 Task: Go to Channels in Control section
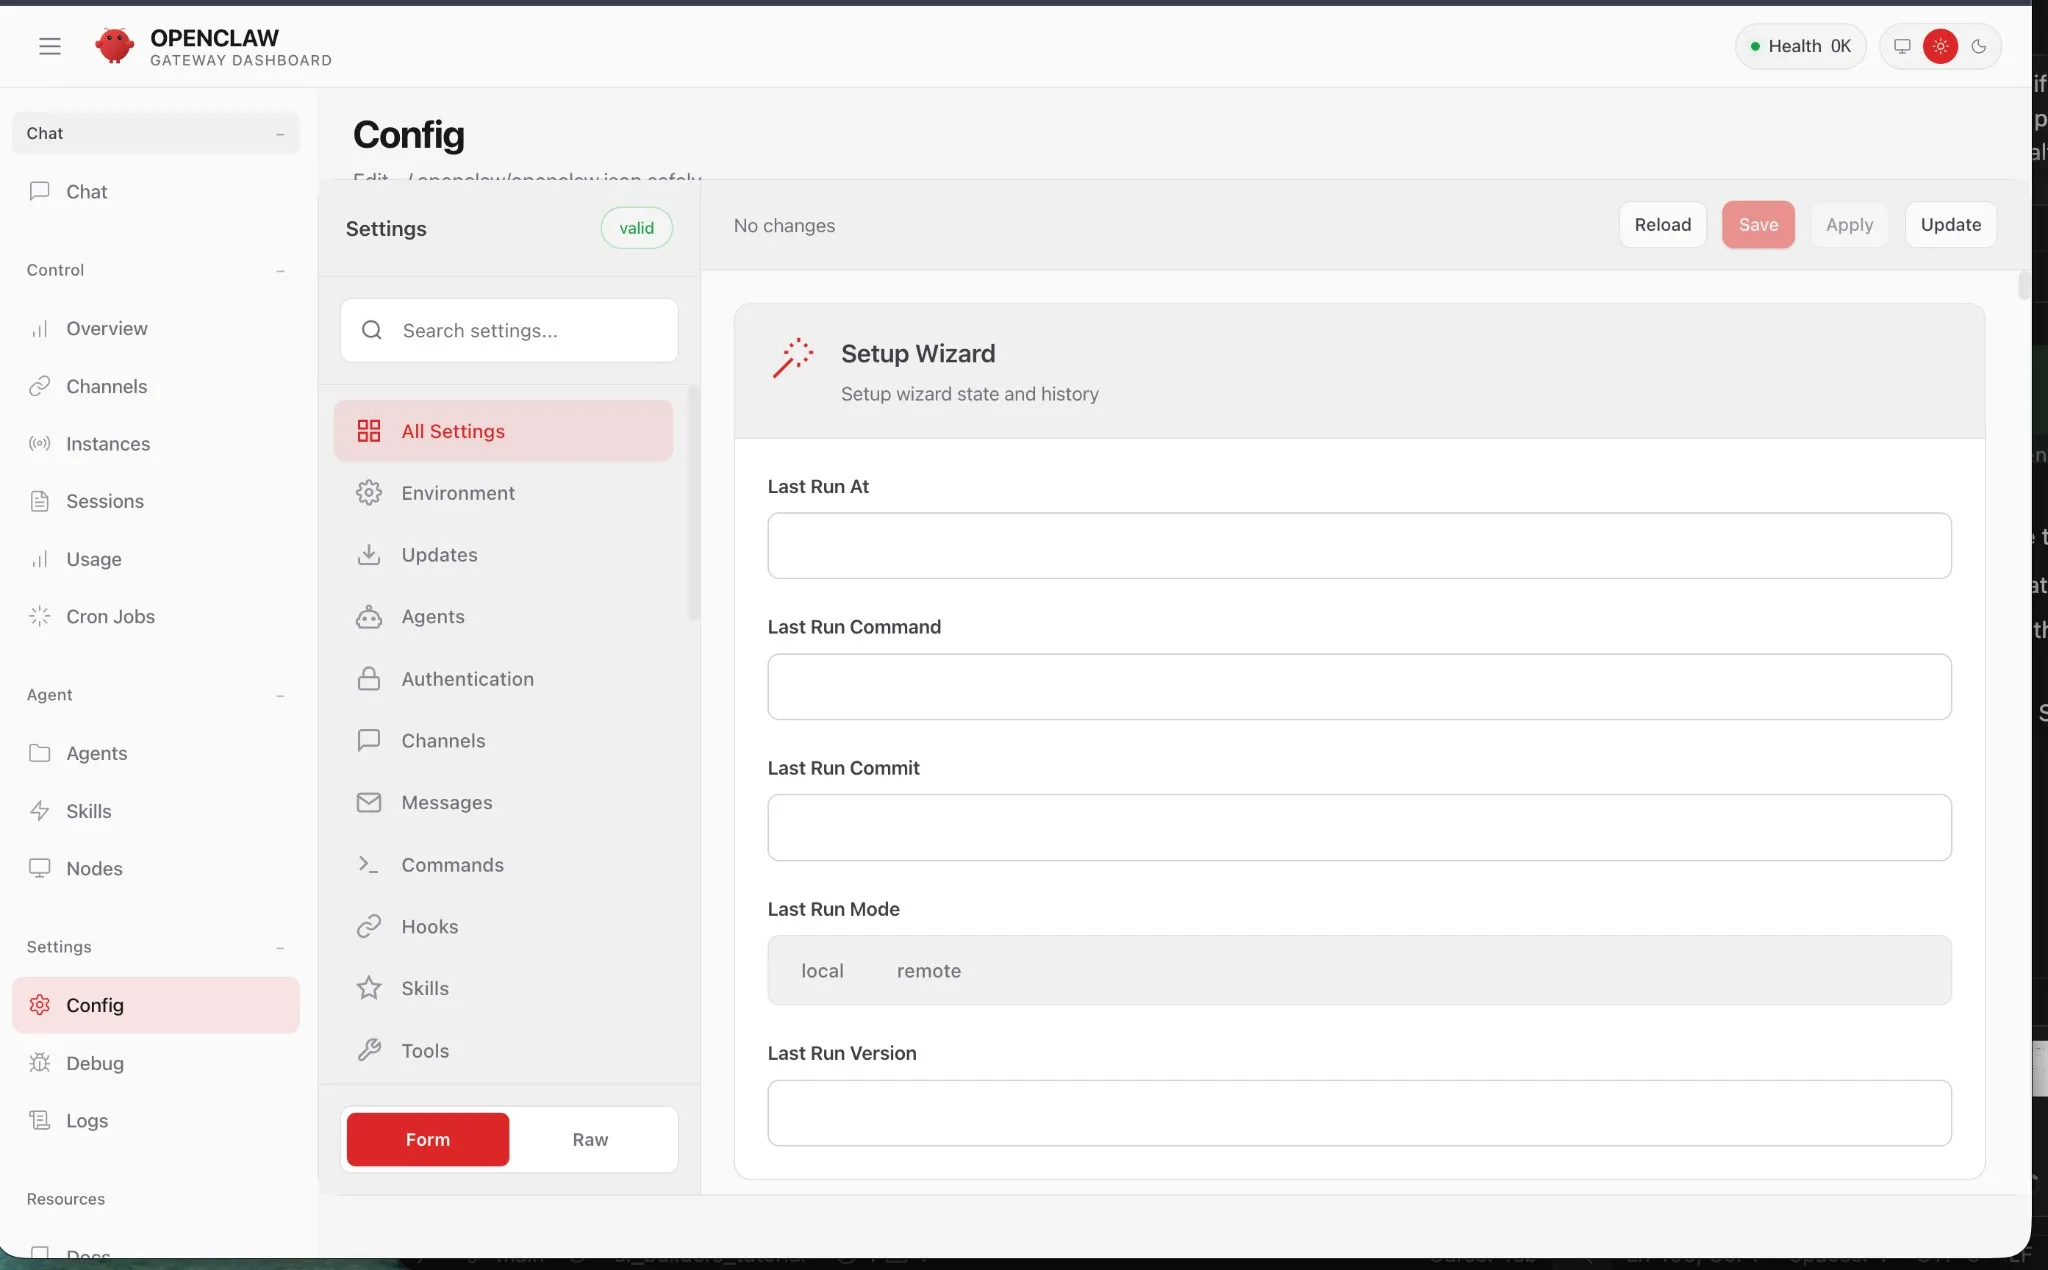(156, 386)
